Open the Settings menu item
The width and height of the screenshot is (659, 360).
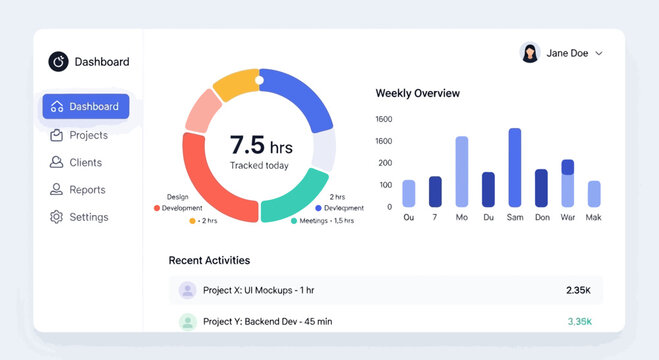click(79, 217)
